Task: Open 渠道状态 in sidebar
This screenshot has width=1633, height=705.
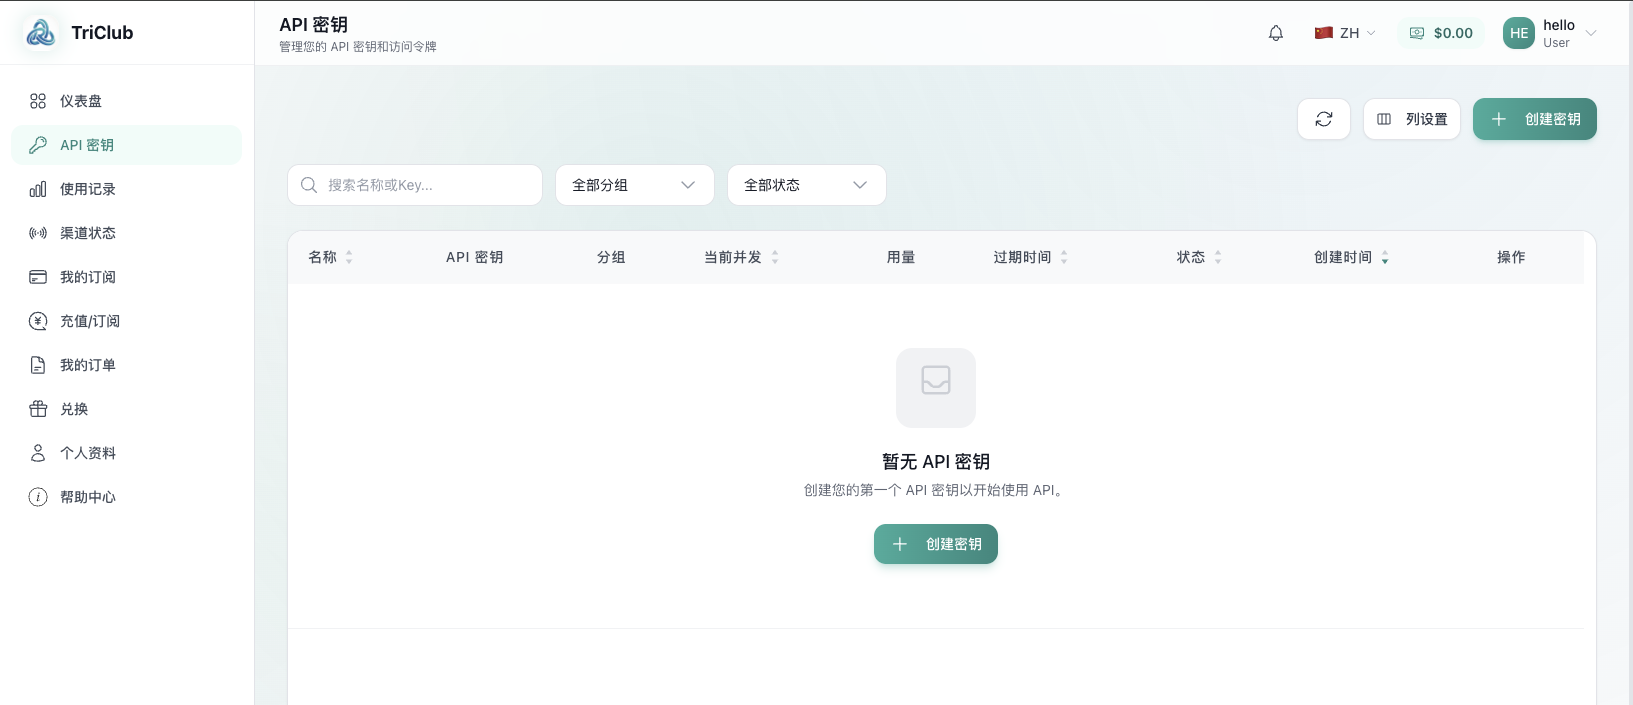Action: click(x=127, y=233)
